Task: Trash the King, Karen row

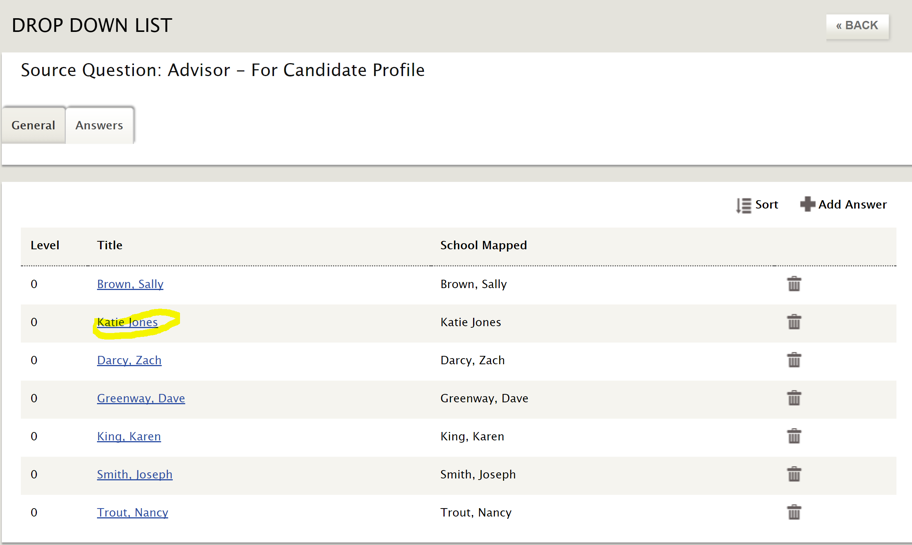Action: coord(794,436)
